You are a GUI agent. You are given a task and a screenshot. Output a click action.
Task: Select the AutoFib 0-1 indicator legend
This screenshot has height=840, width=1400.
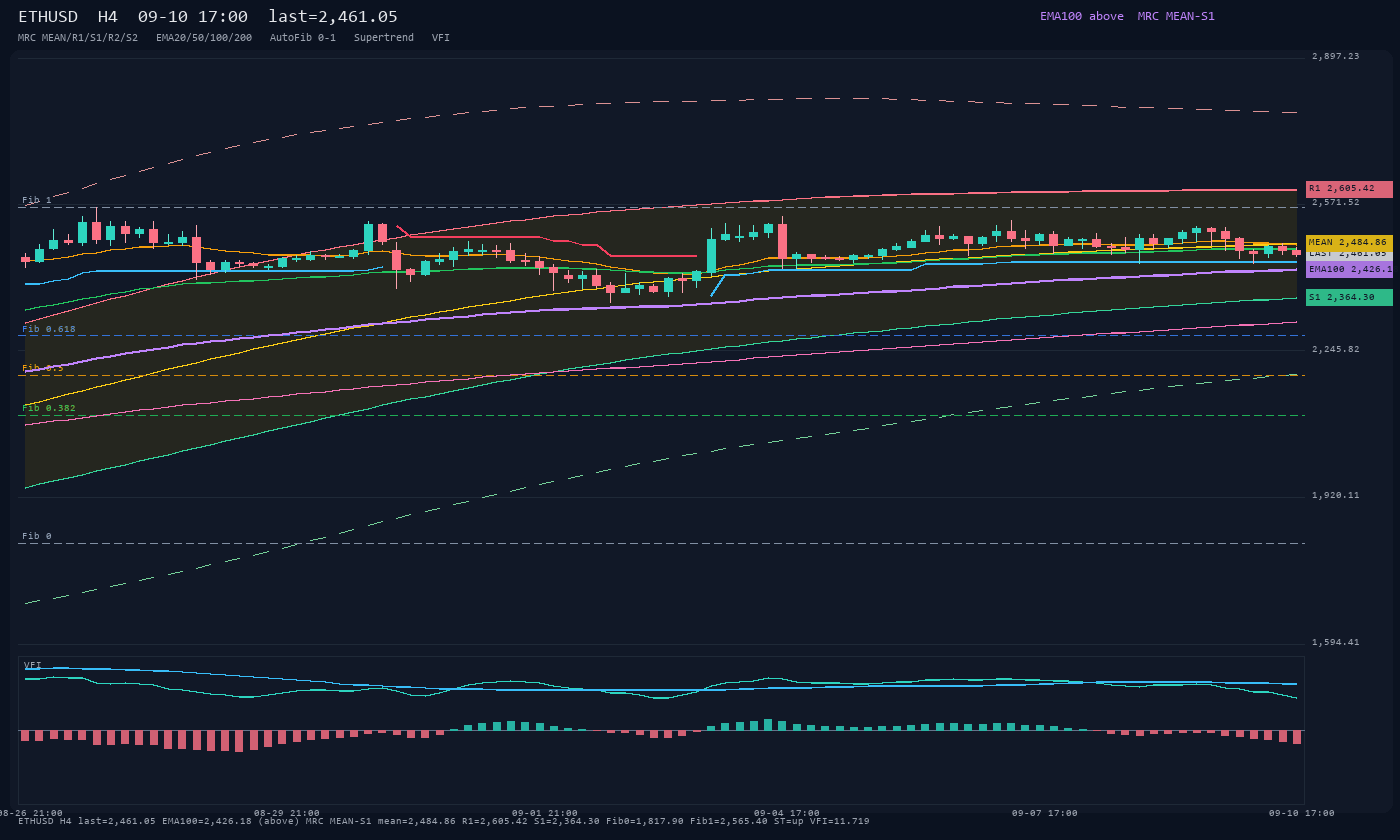coord(303,38)
